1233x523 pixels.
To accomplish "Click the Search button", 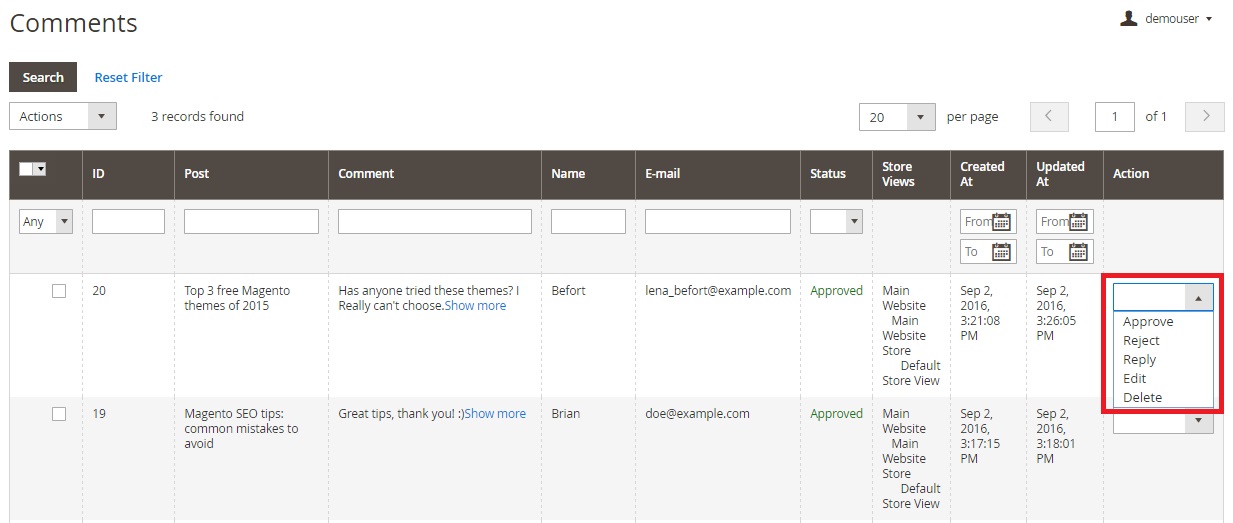I will click(x=43, y=77).
